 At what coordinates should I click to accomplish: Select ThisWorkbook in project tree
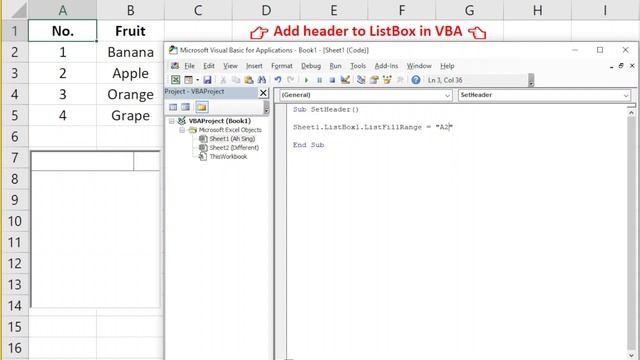tap(228, 157)
